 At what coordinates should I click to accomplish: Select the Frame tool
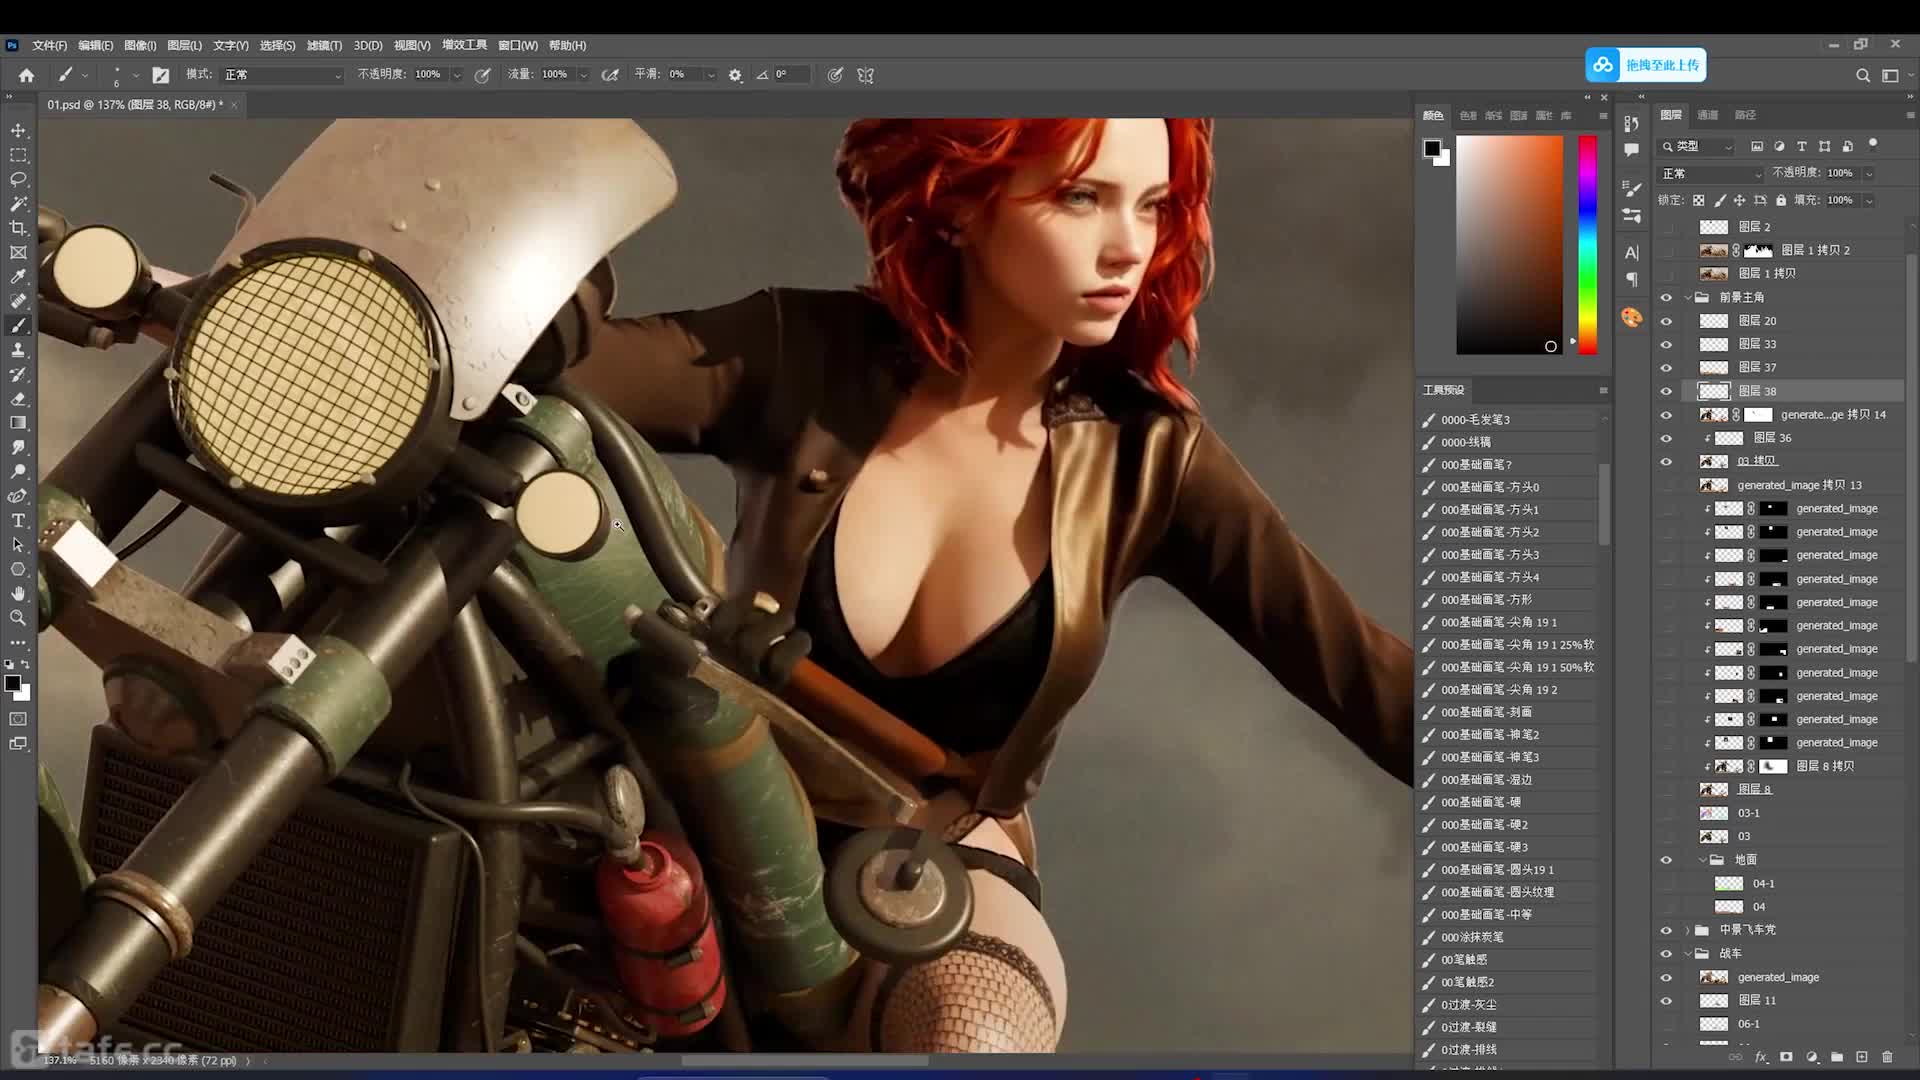[18, 252]
